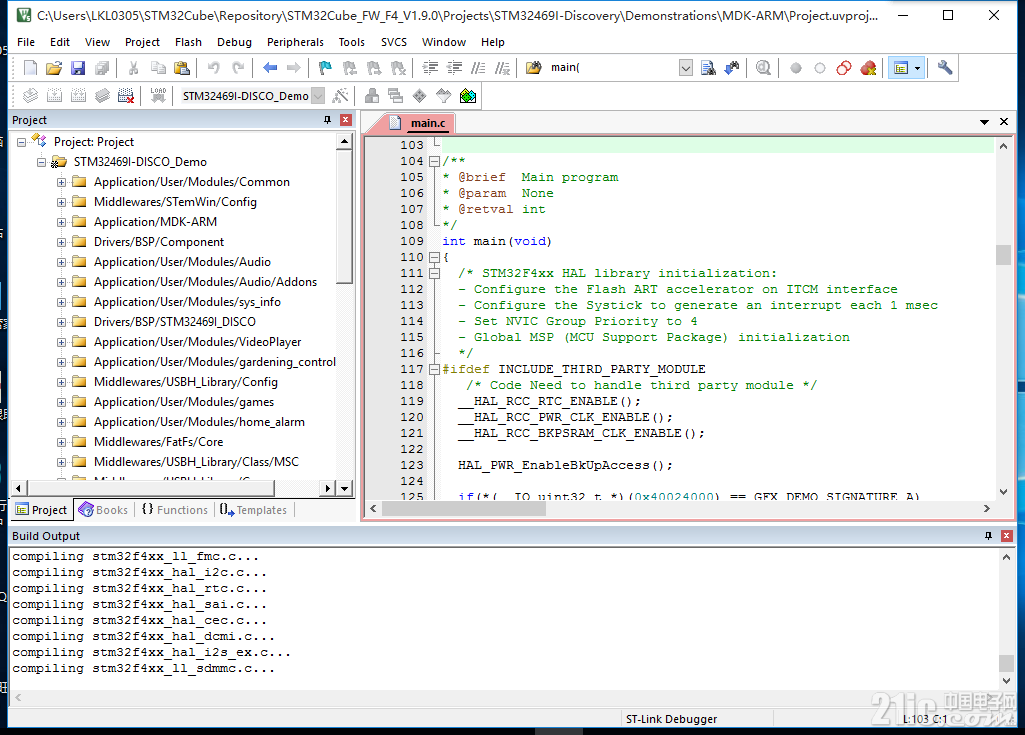Open the find text history dropdown
This screenshot has width=1025, height=735.
pyautogui.click(x=686, y=68)
